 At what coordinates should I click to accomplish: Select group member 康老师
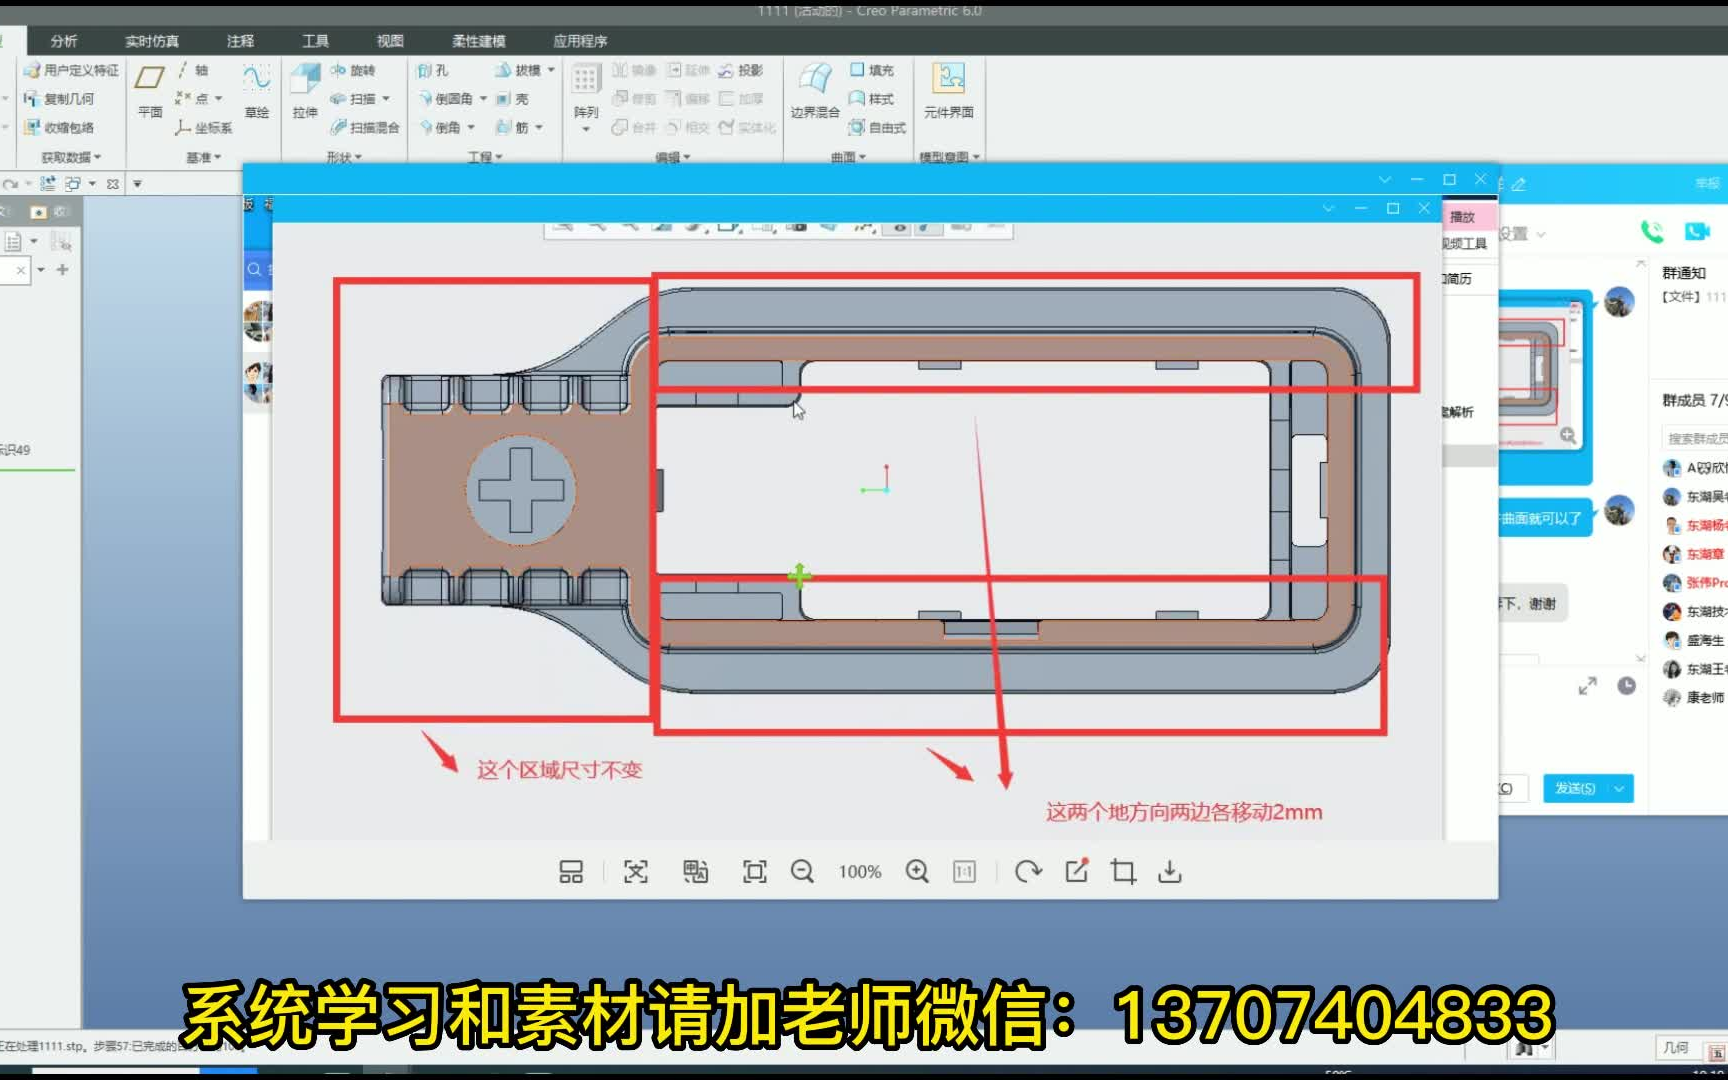click(1695, 697)
